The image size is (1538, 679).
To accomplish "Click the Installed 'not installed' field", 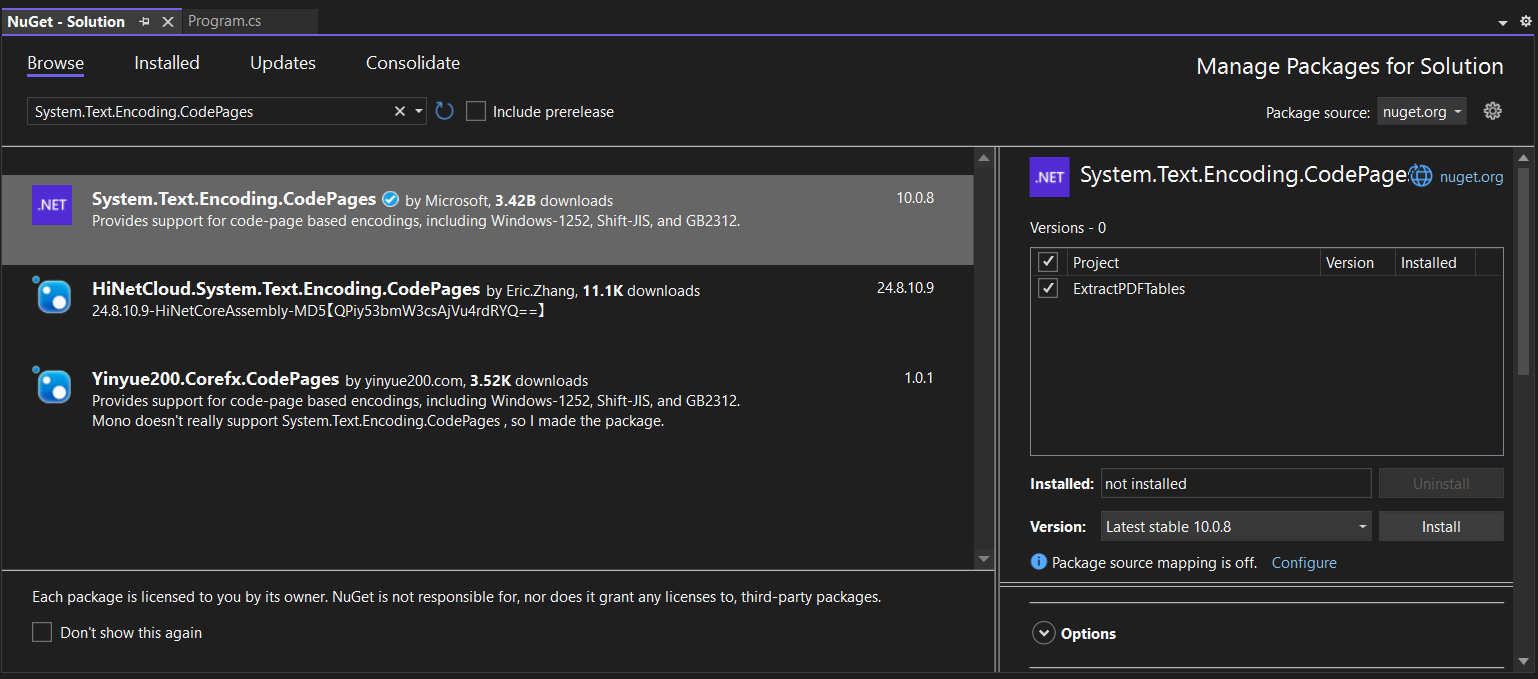I will click(1236, 483).
